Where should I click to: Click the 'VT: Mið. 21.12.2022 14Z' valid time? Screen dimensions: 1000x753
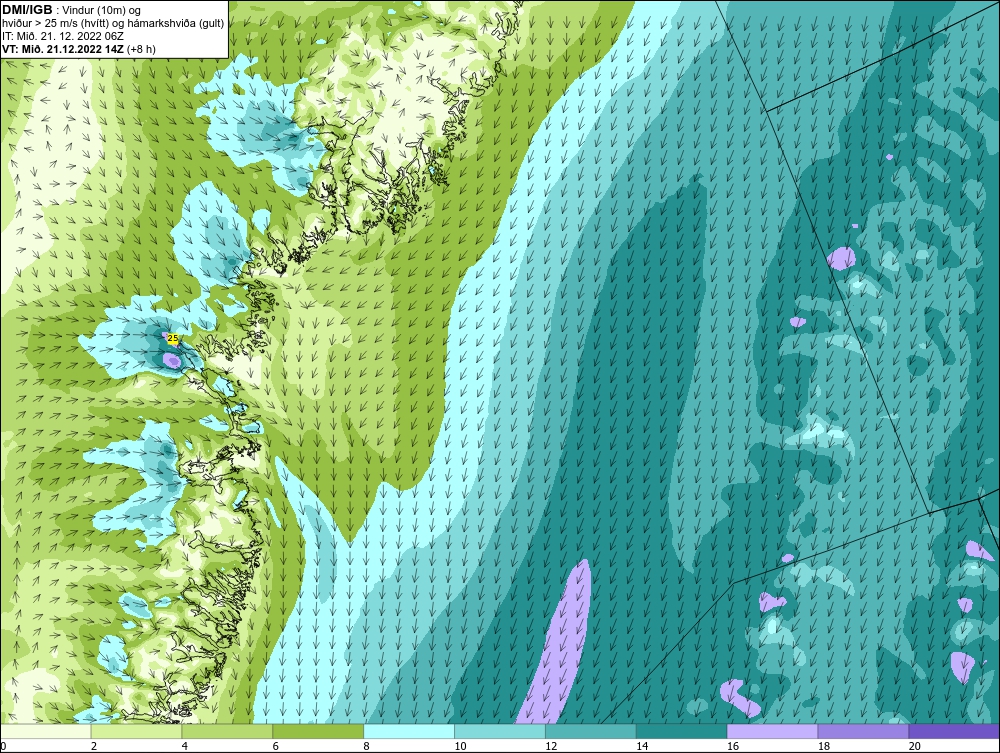tap(63, 49)
